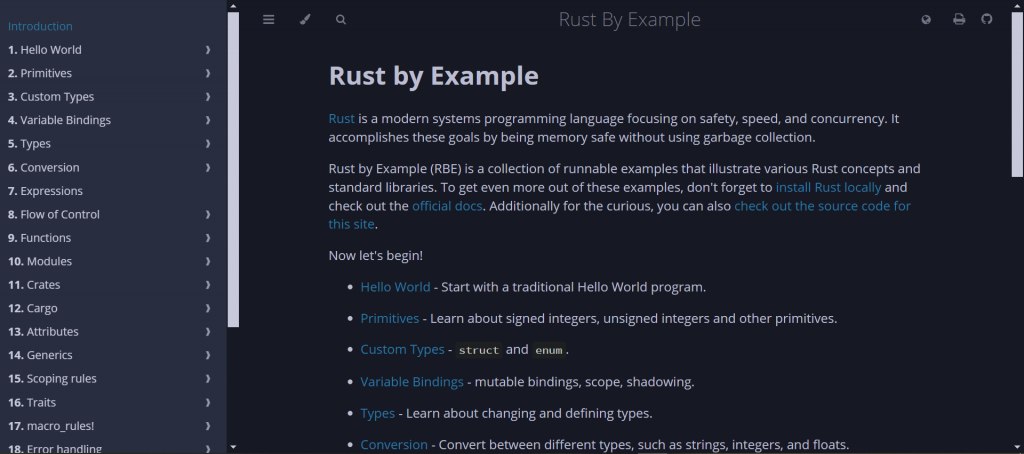Expand the Crates chapter chevron
The image size is (1024, 454).
208,285
